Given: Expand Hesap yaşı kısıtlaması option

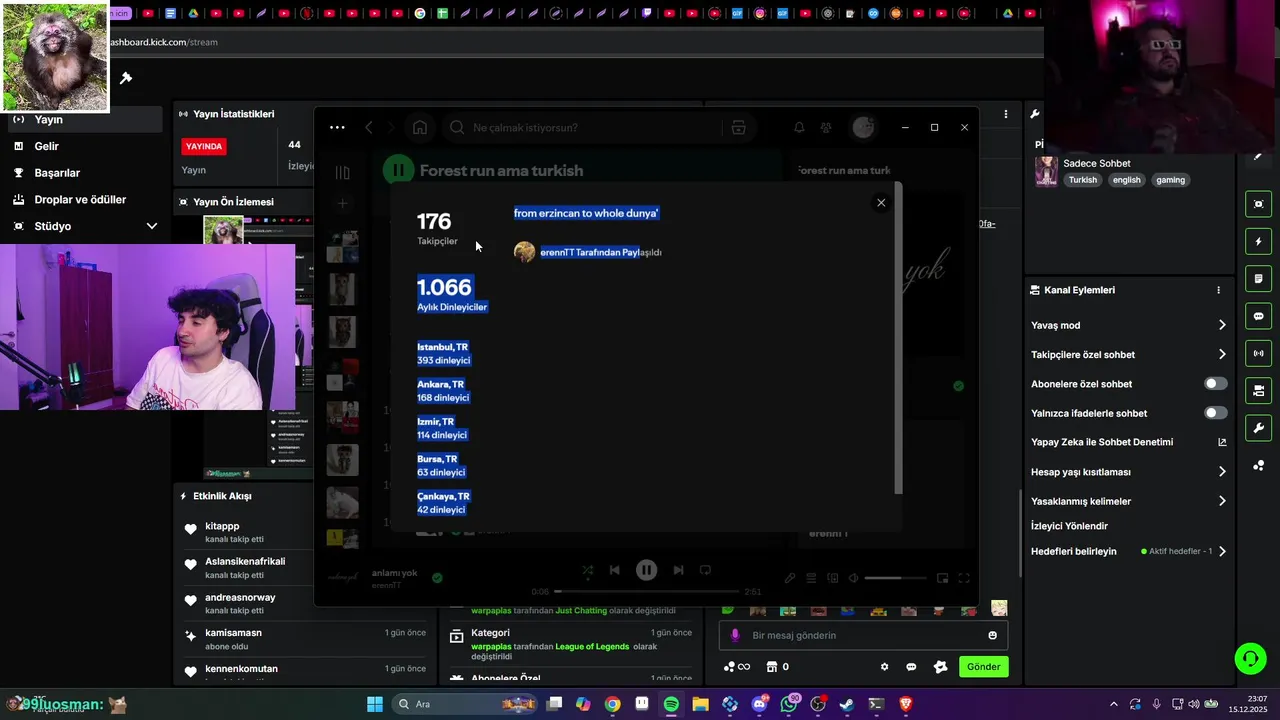Looking at the screenshot, I should [1222, 472].
